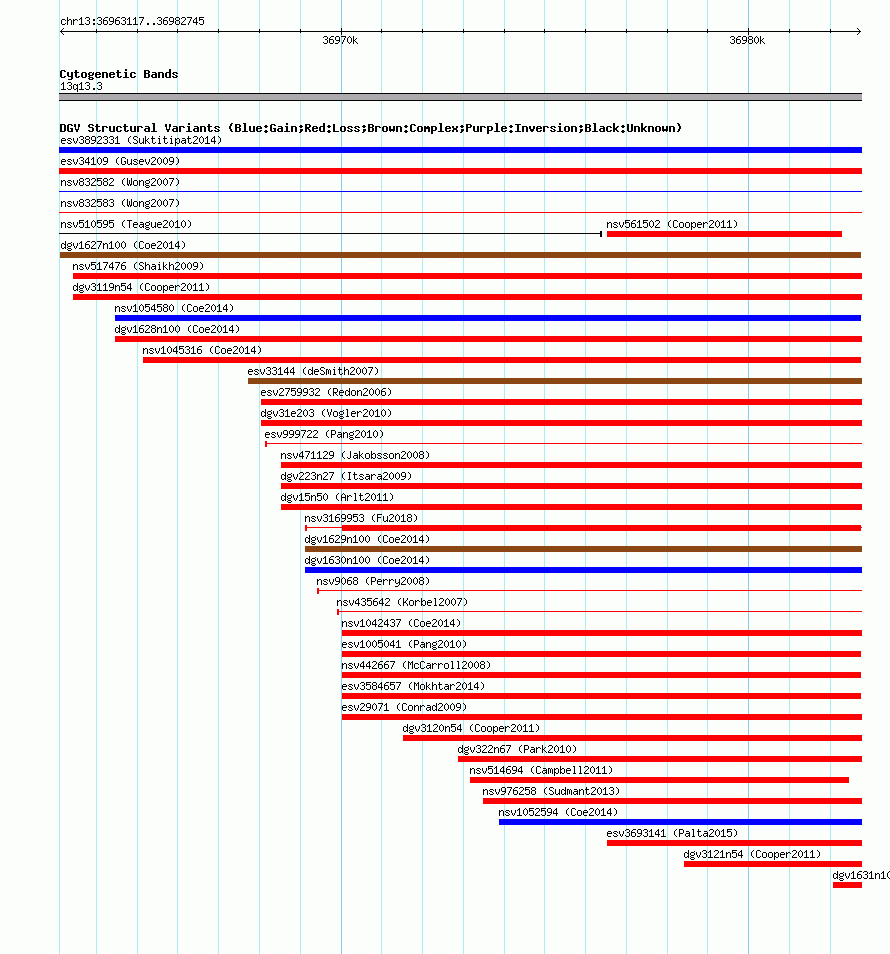Select esv999722 (Pang2010) label
Viewport: 890px width, 954px height.
[x=324, y=434]
